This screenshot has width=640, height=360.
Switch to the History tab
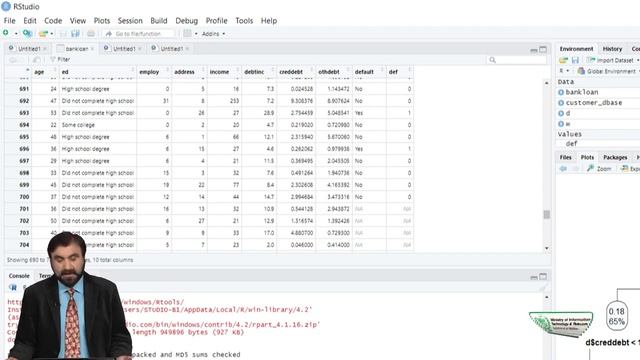(x=612, y=49)
